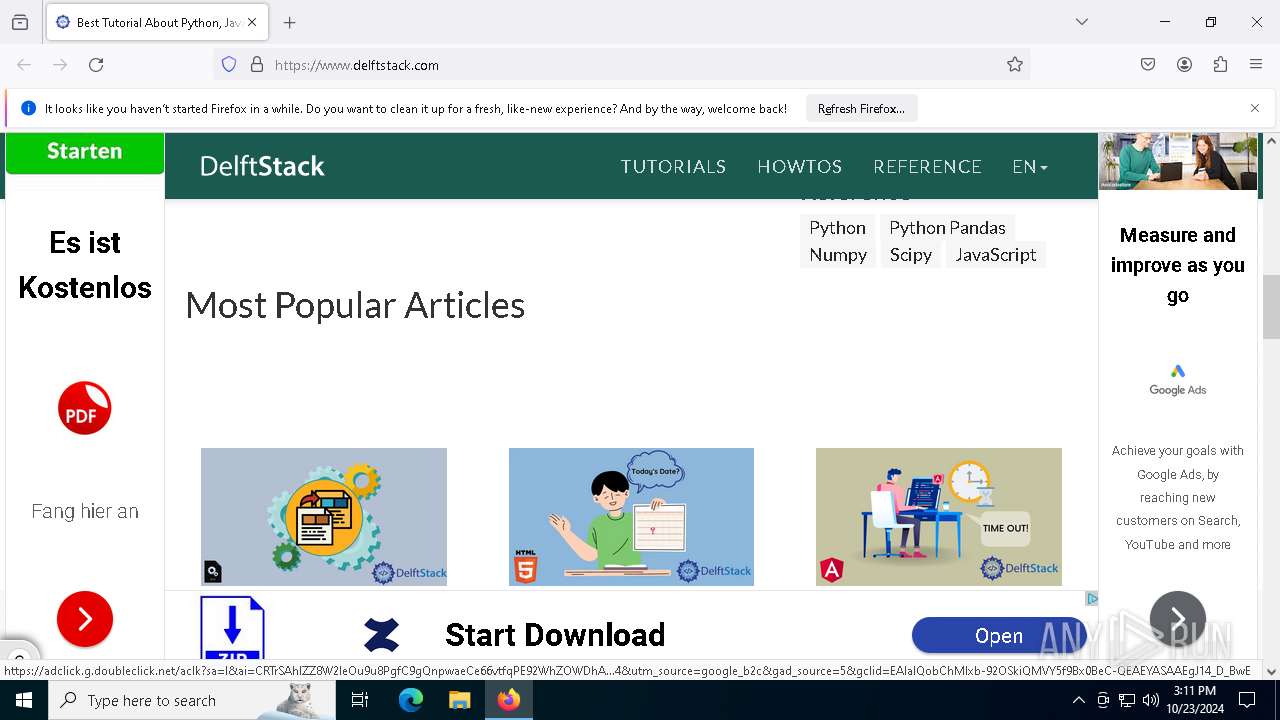Open HOWTOS navigation menu
Screen dimensions: 1280x720
pyautogui.click(x=800, y=167)
